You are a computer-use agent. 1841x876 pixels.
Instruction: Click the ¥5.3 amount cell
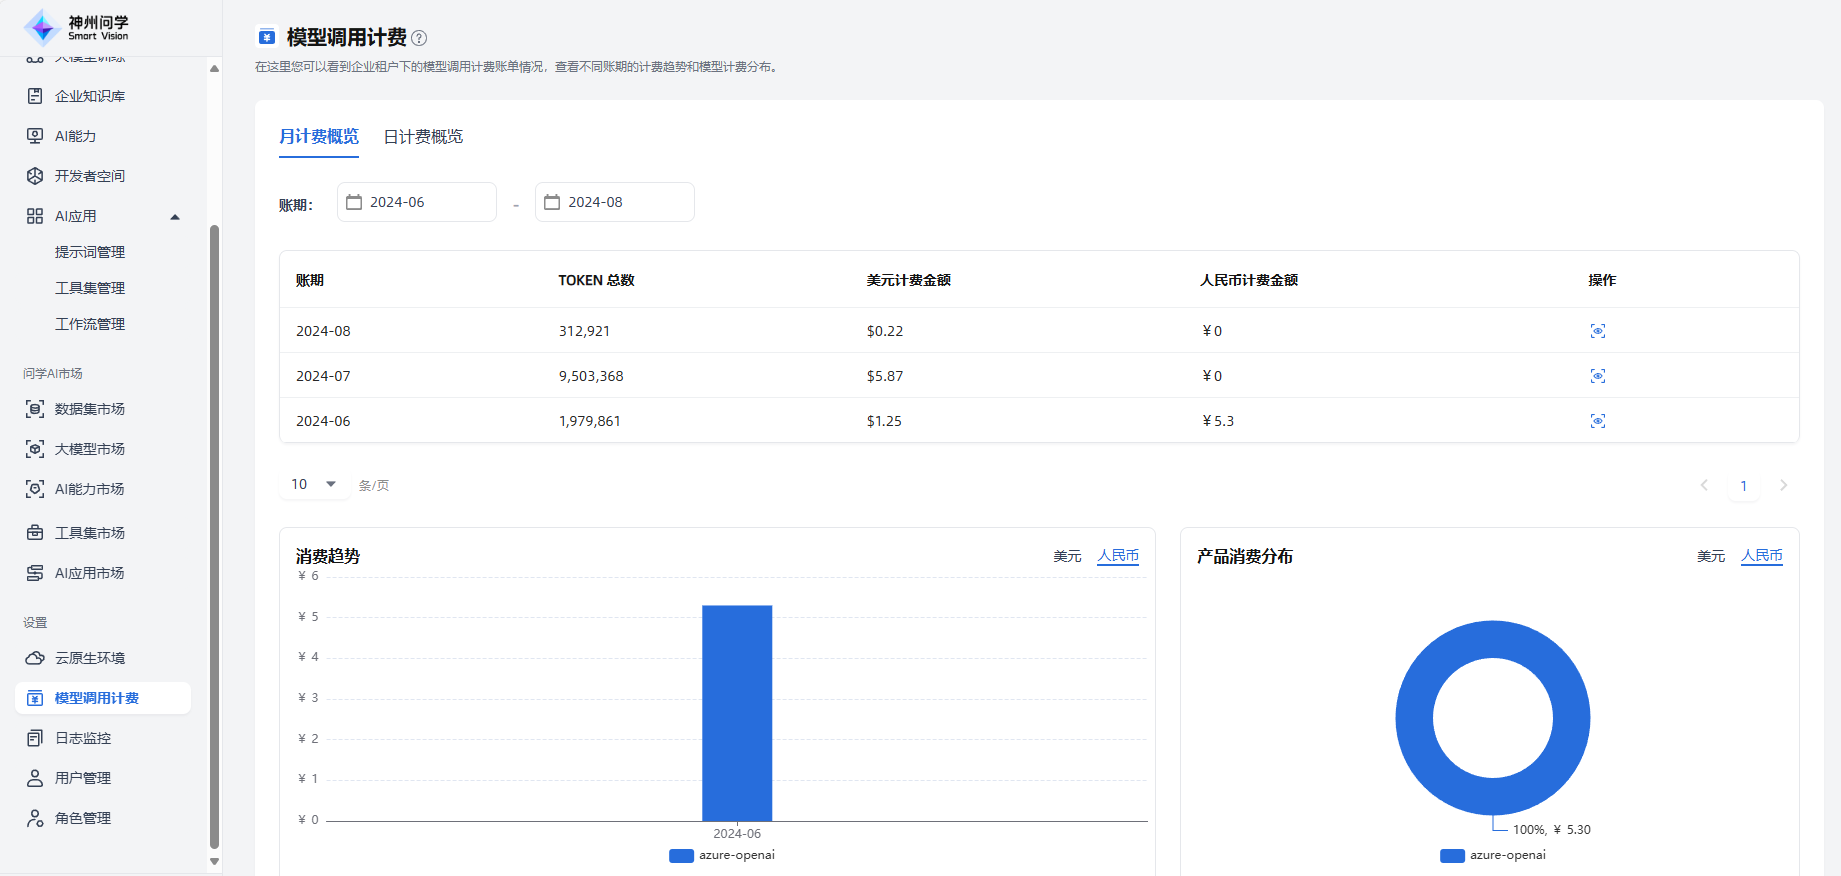[x=1218, y=421]
